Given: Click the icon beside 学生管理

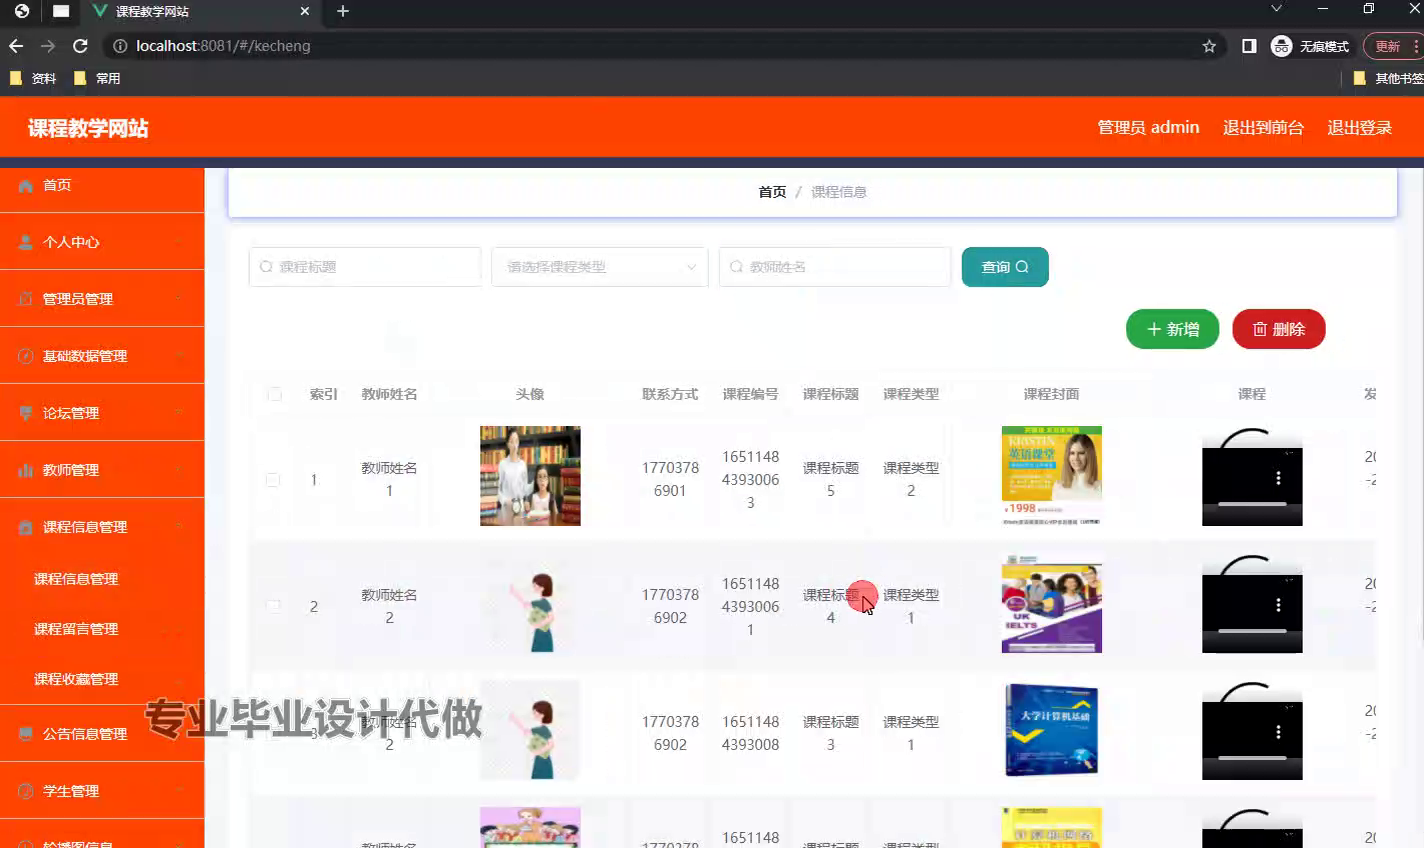Looking at the screenshot, I should tap(26, 791).
